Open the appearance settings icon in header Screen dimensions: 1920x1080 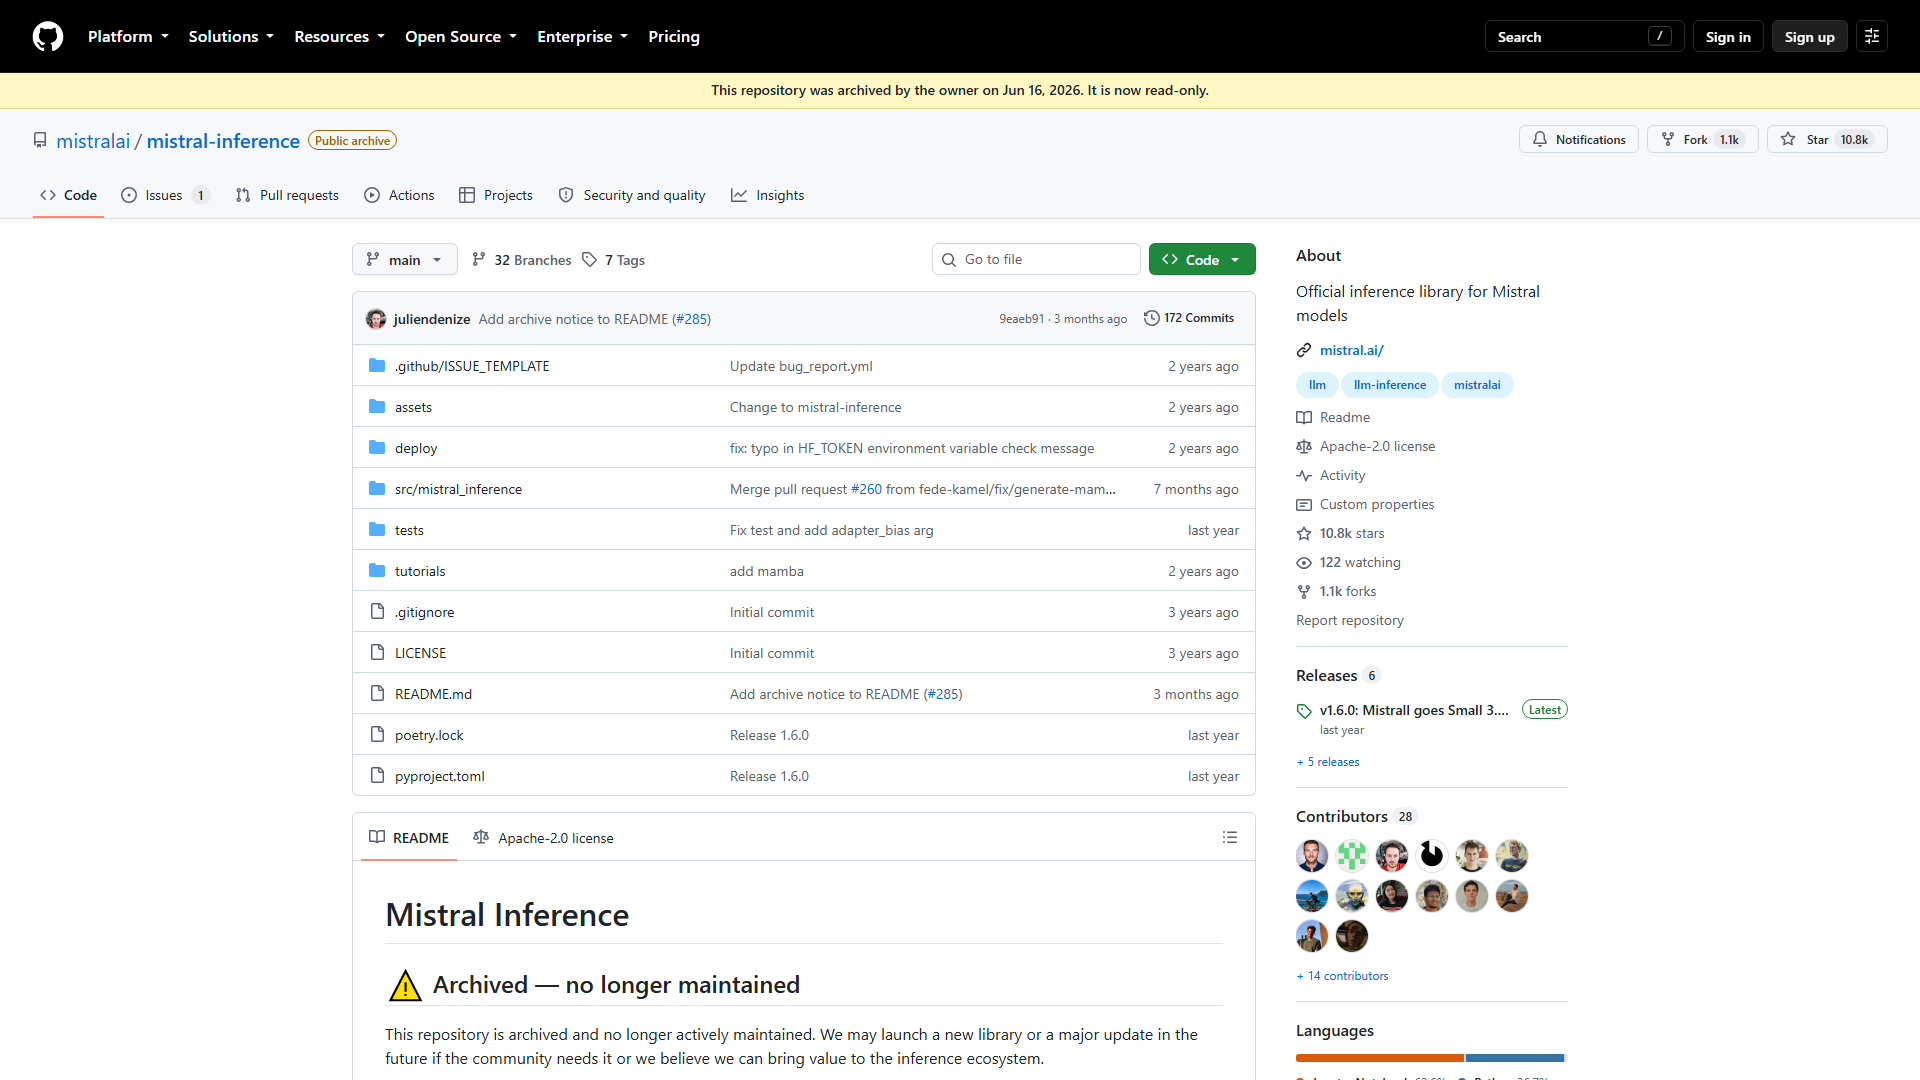(x=1872, y=37)
